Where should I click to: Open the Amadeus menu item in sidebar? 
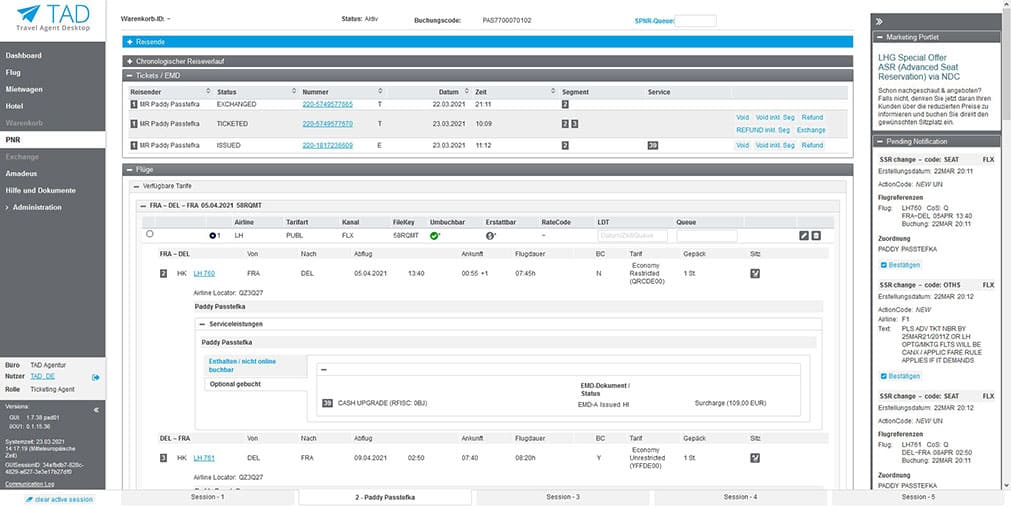coord(22,173)
